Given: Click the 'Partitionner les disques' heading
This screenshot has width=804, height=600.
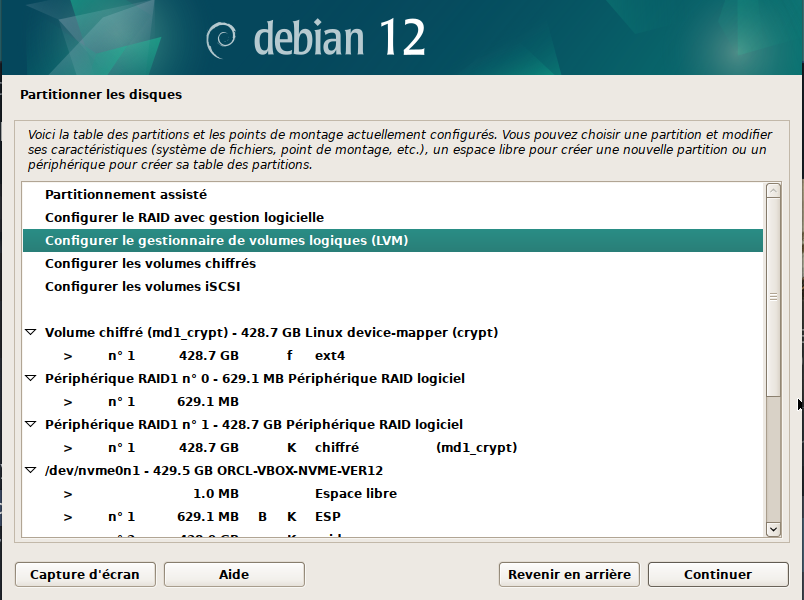Looking at the screenshot, I should coord(101,94).
